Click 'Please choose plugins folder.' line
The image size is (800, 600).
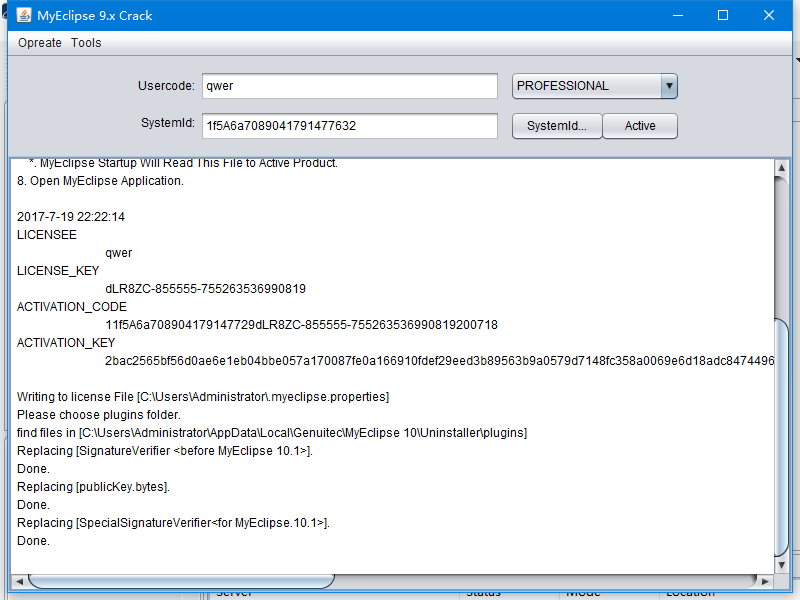pyautogui.click(x=99, y=415)
